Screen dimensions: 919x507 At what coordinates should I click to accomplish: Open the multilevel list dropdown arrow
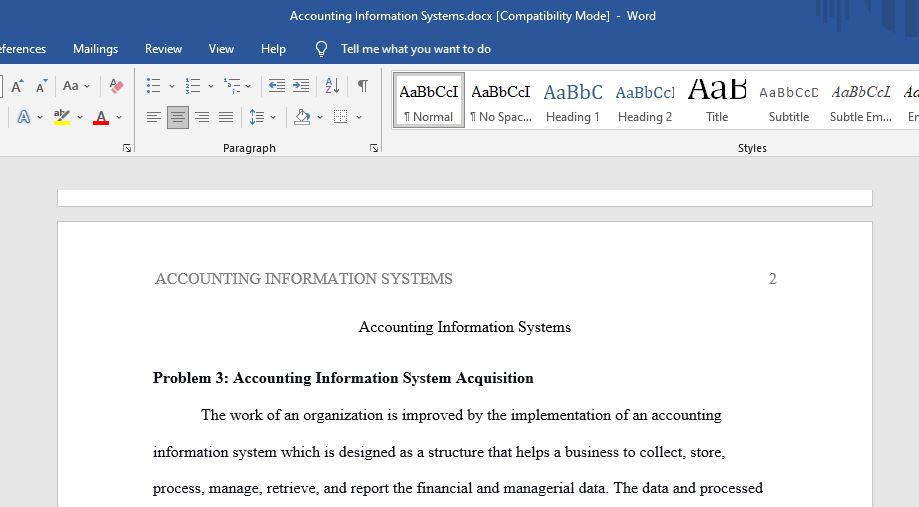(x=249, y=86)
